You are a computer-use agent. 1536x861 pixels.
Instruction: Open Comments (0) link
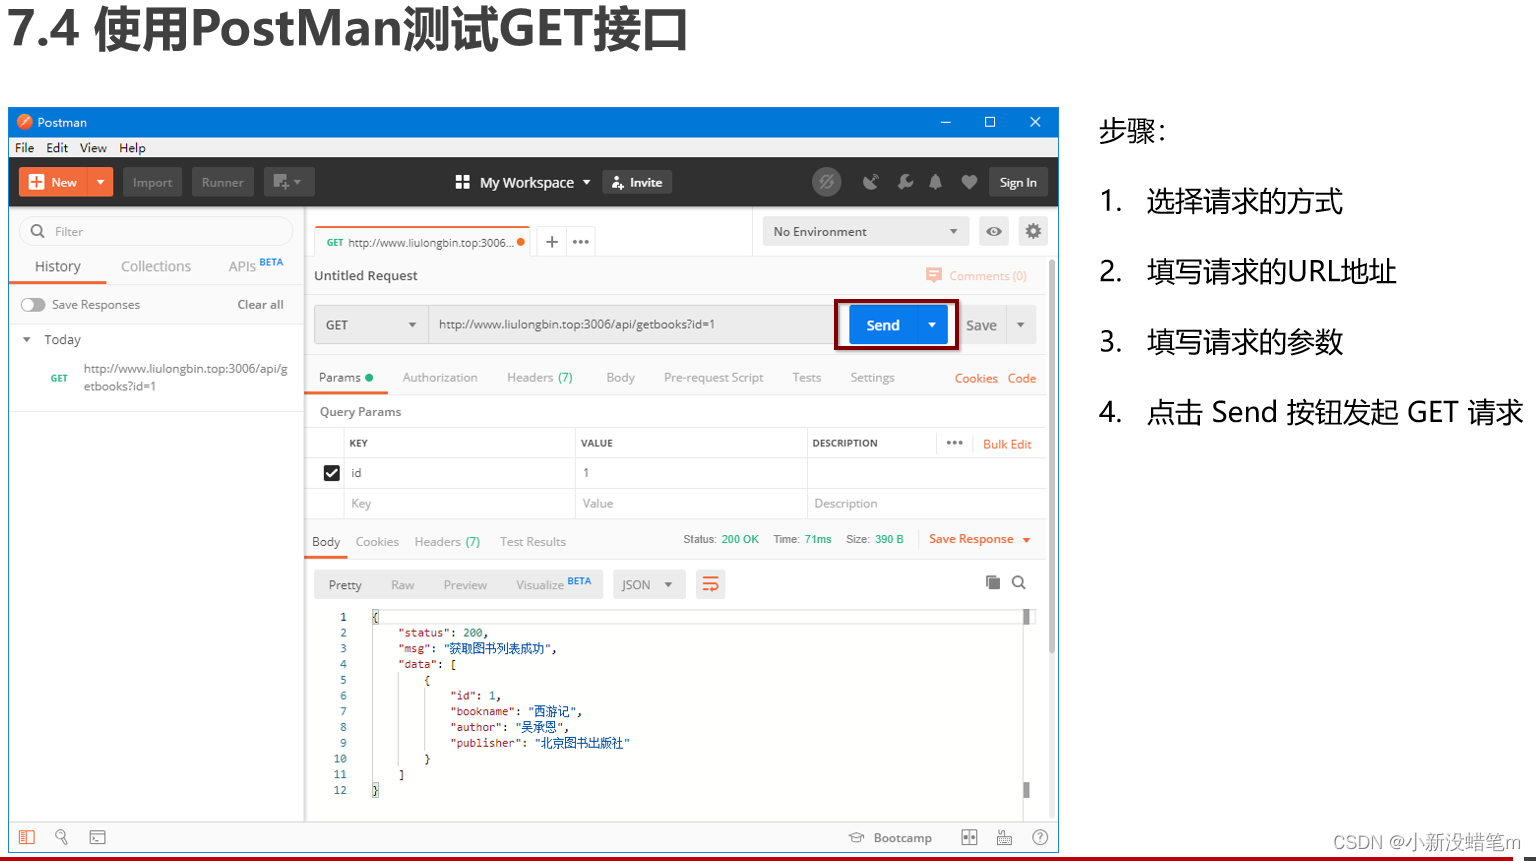tap(977, 276)
